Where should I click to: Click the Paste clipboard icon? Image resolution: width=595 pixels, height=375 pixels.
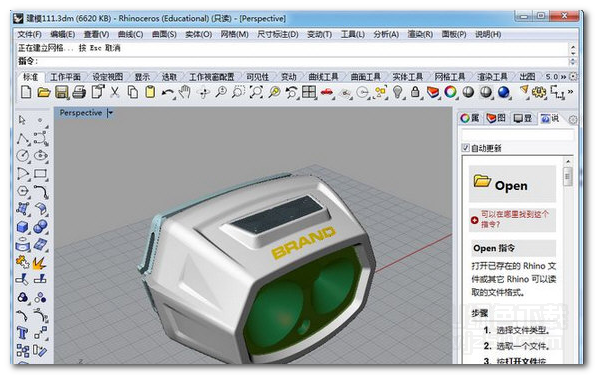click(x=150, y=92)
